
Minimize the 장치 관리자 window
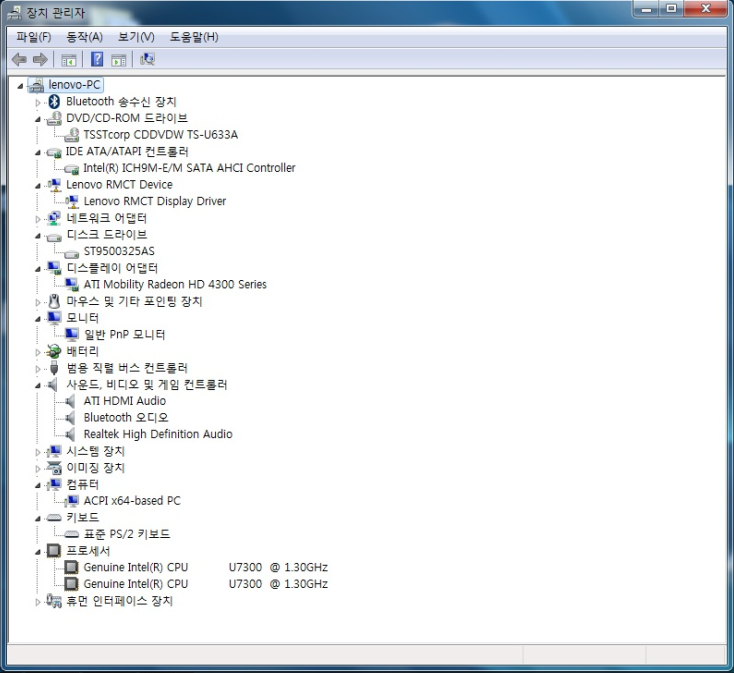point(646,8)
